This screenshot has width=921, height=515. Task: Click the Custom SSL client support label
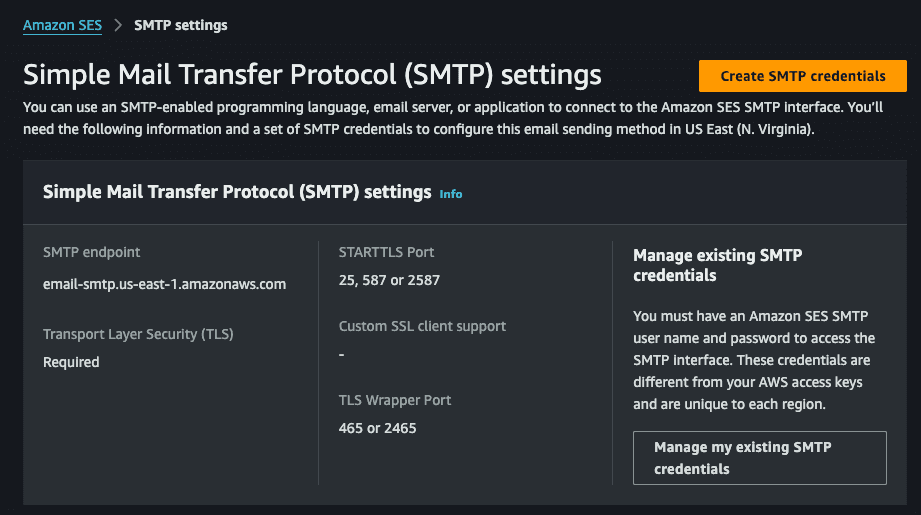pyautogui.click(x=422, y=326)
